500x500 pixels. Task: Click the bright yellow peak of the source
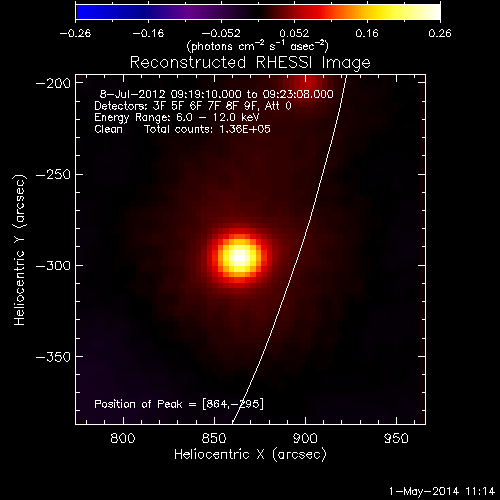coord(239,257)
